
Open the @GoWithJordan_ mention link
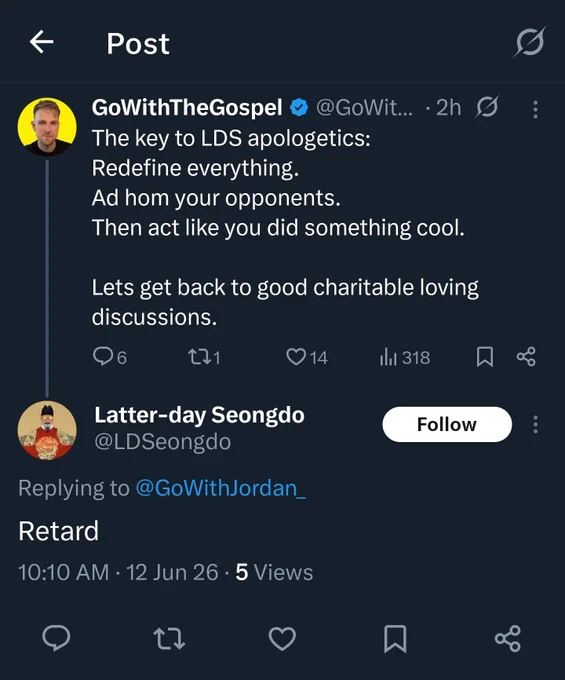[x=221, y=488]
